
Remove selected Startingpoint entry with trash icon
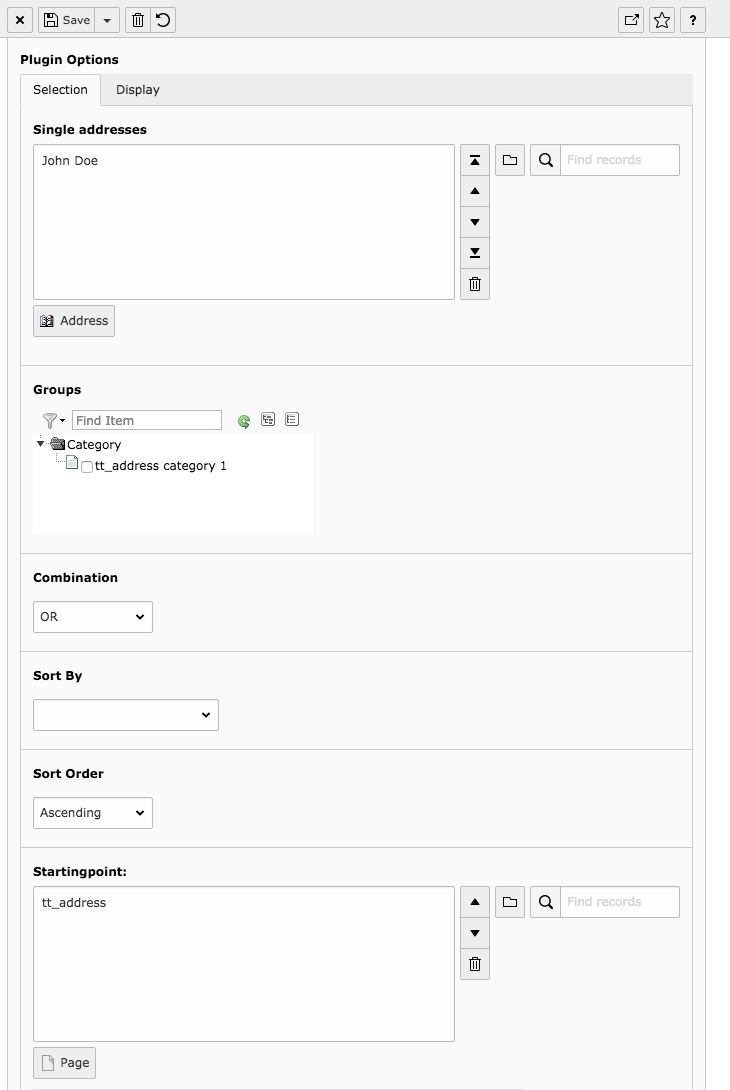(x=475, y=964)
